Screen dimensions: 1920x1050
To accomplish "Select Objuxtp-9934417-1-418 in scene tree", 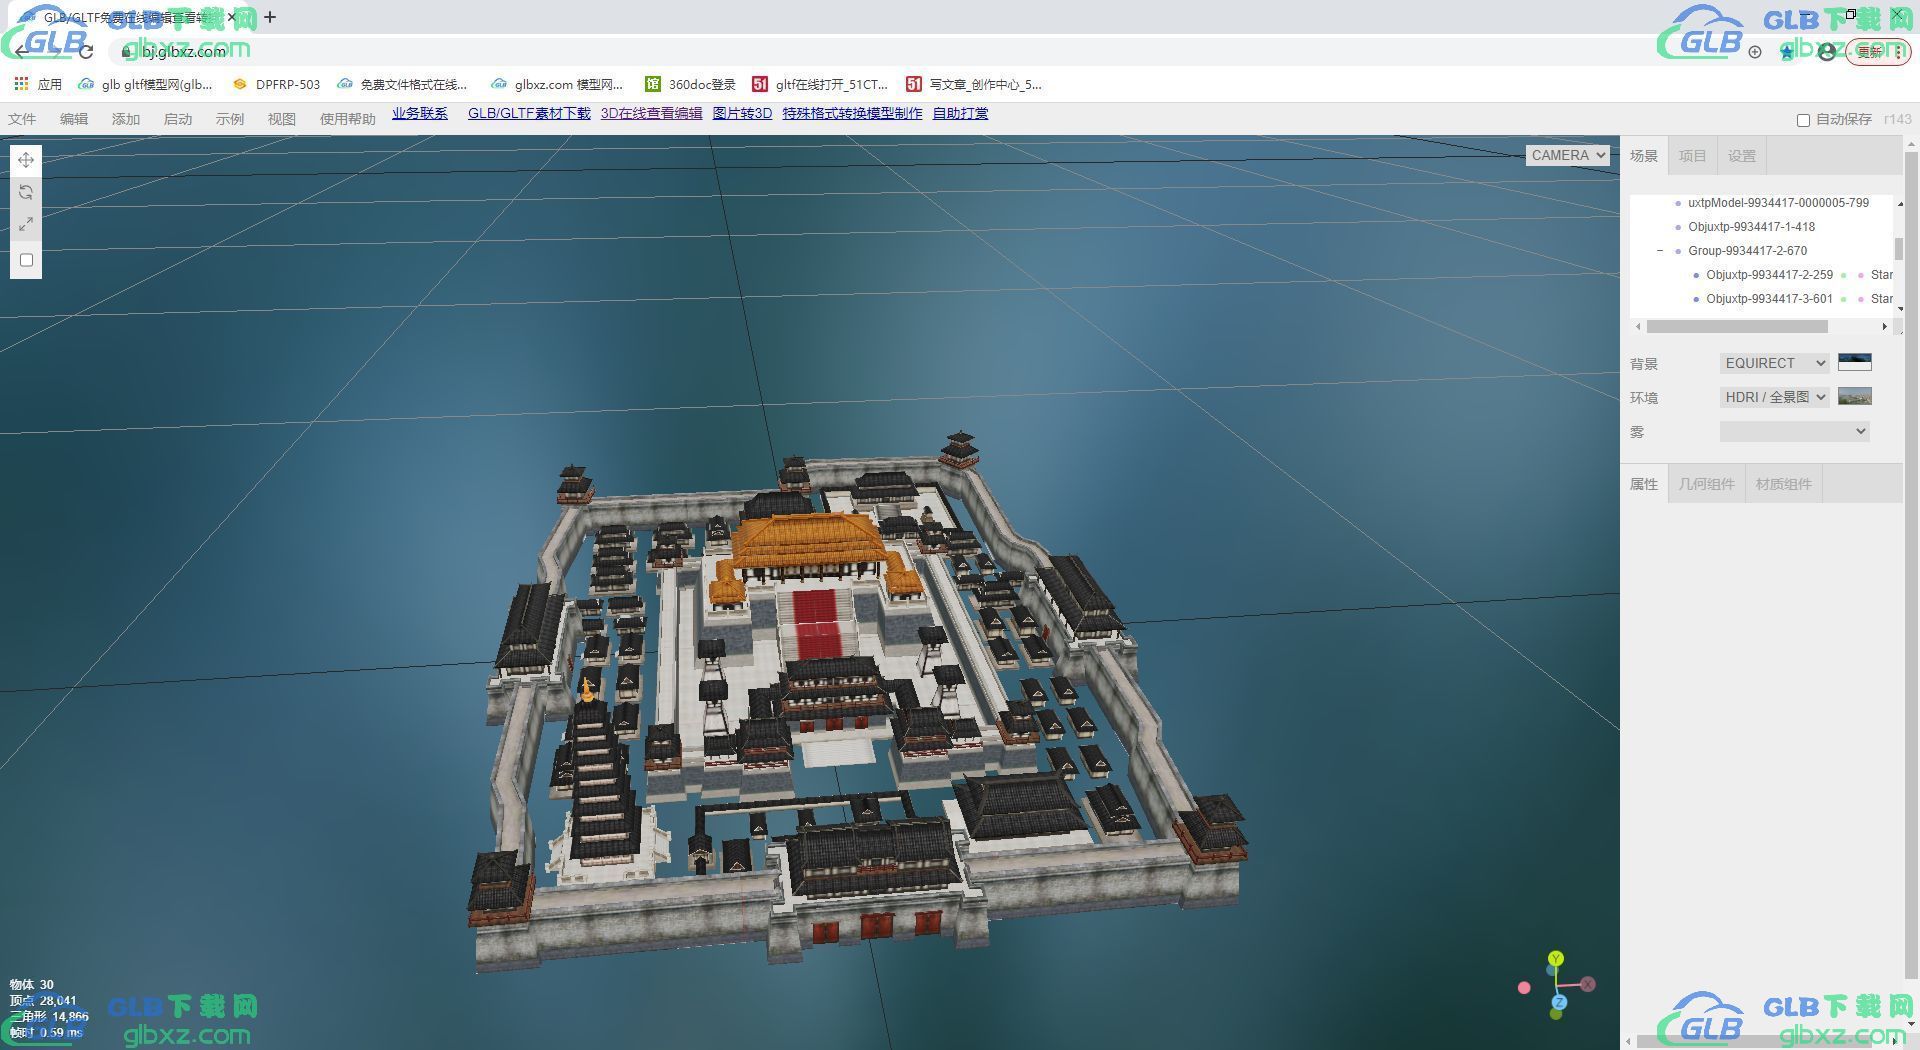I will click(1751, 227).
